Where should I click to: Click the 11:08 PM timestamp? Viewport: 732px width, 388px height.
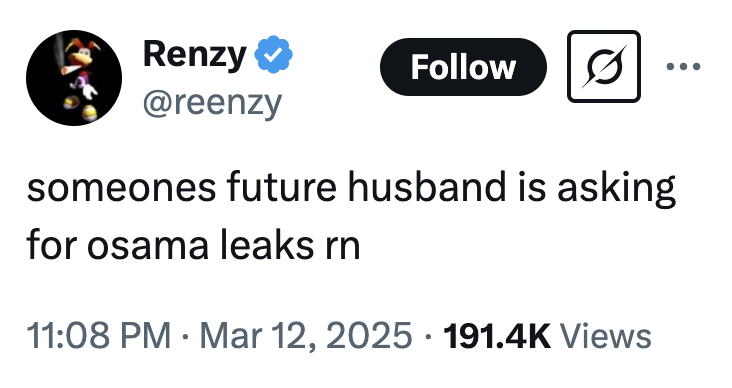(99, 336)
